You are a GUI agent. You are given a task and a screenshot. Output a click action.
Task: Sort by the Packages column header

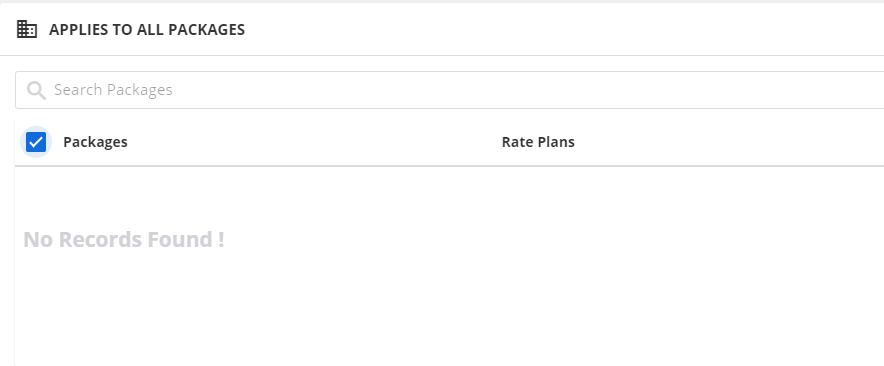(95, 142)
